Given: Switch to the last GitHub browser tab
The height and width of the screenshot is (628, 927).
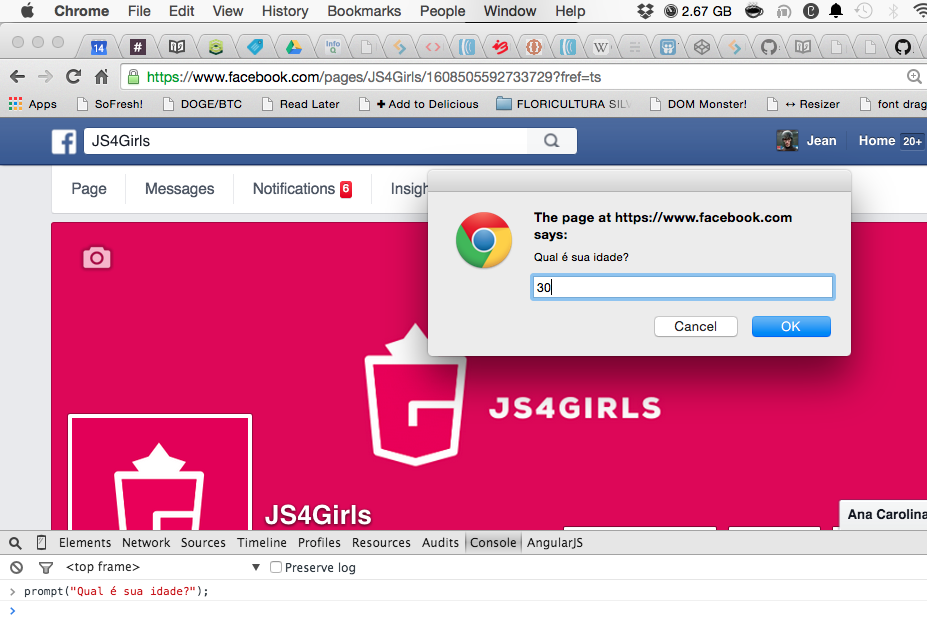Looking at the screenshot, I should [x=903, y=47].
